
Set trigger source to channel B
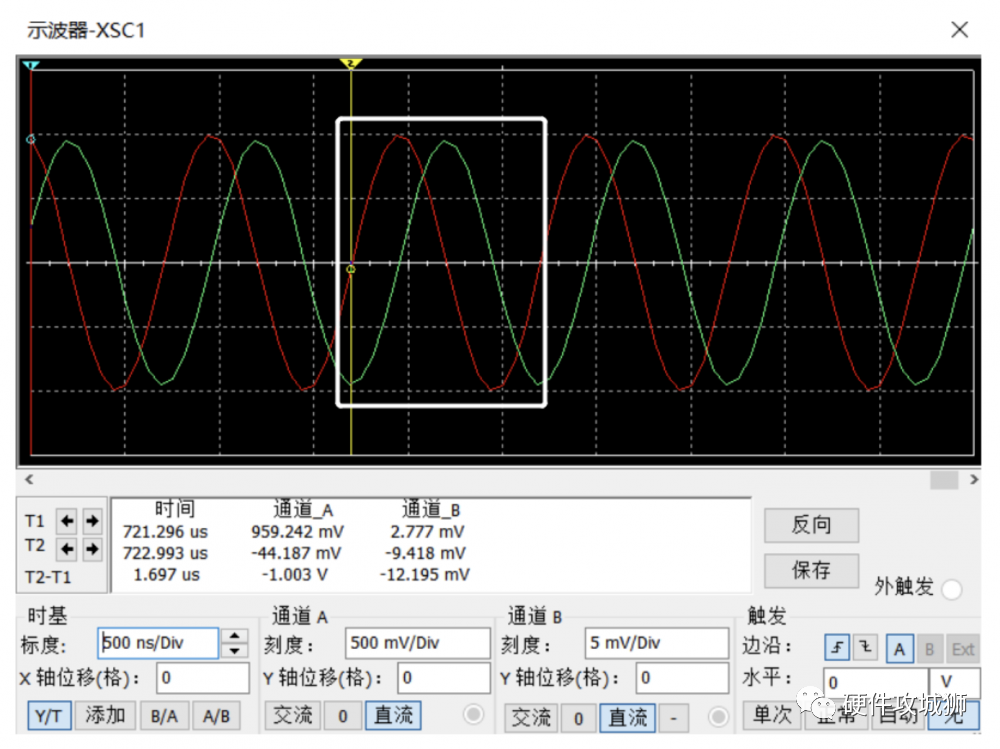click(x=929, y=649)
